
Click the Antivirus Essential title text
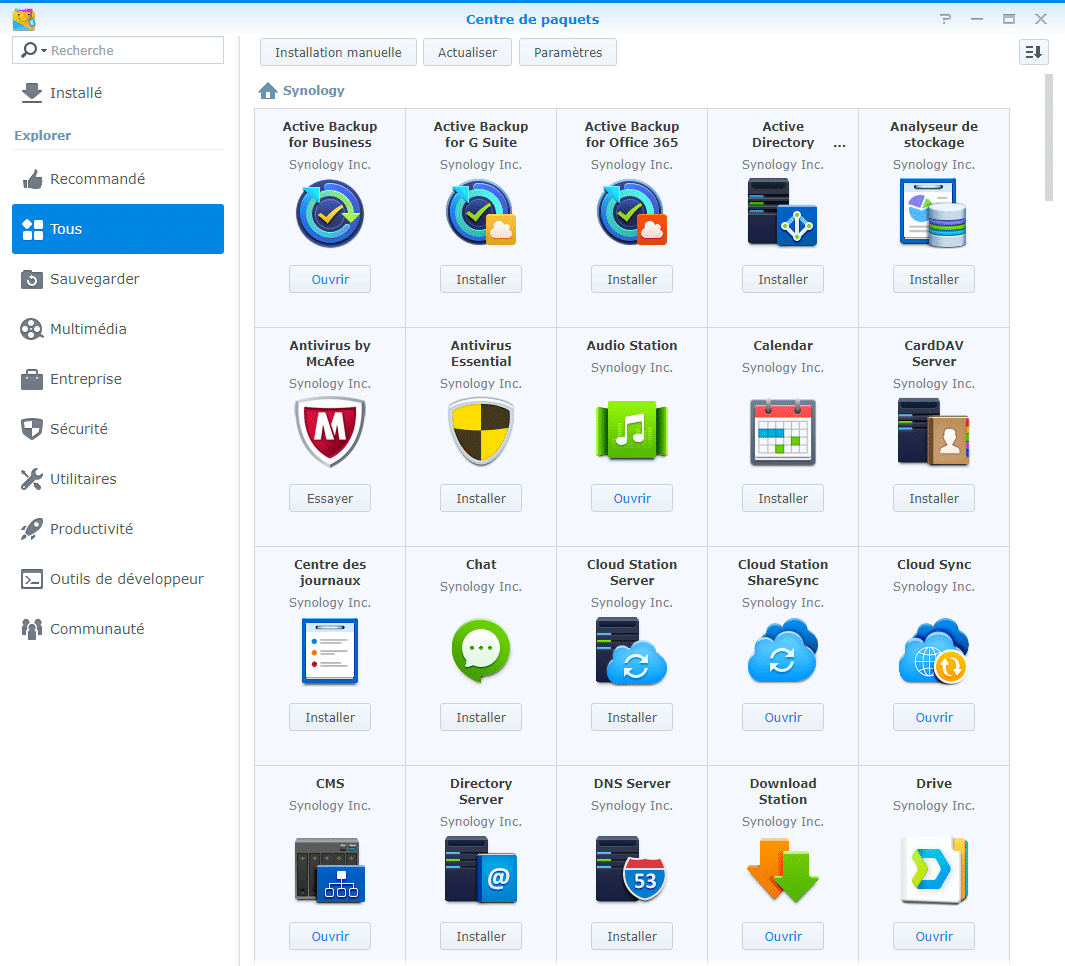click(481, 353)
